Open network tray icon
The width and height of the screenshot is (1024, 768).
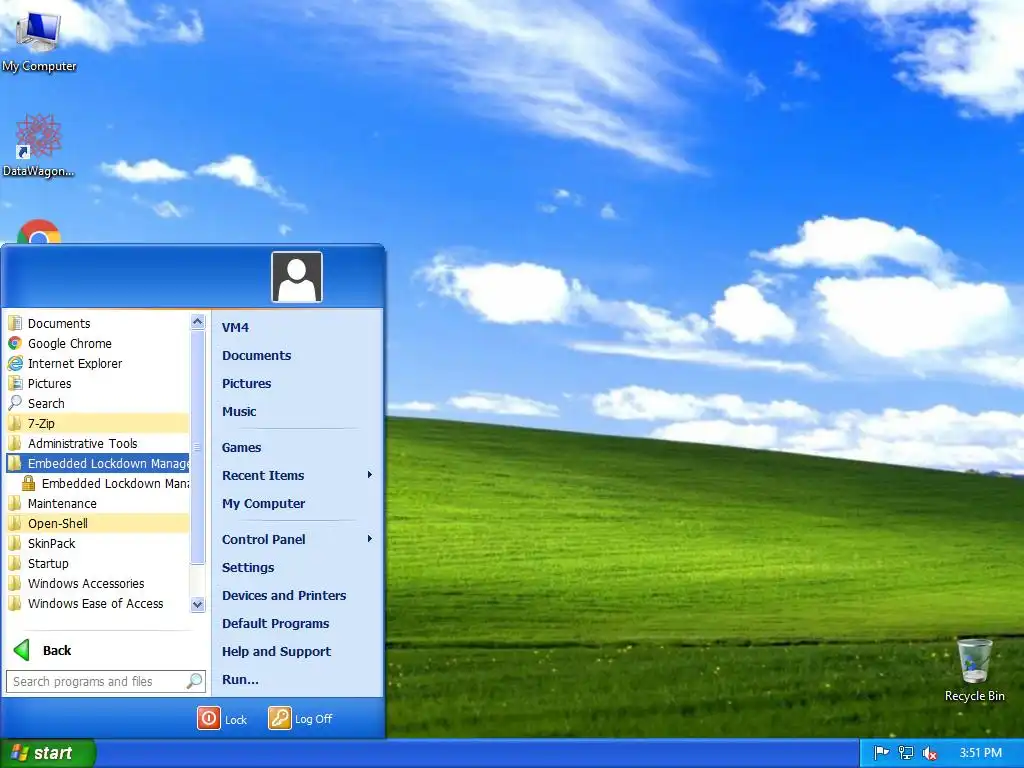click(906, 753)
